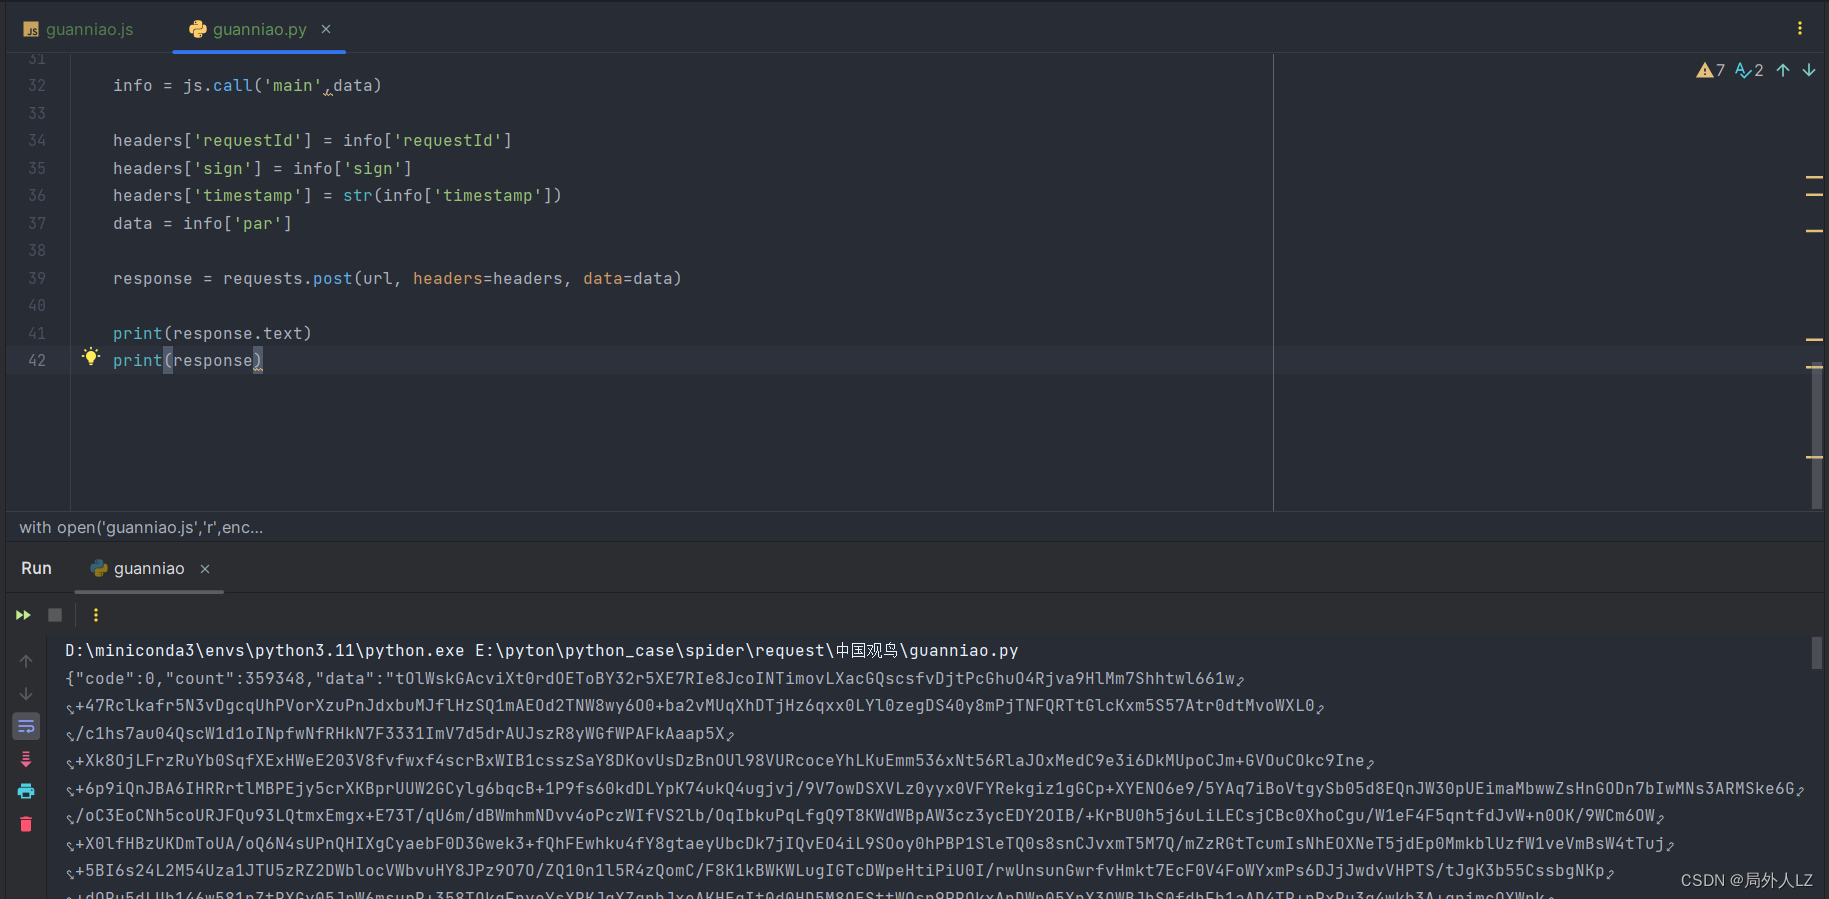Close the guanniao run tab

click(x=205, y=569)
